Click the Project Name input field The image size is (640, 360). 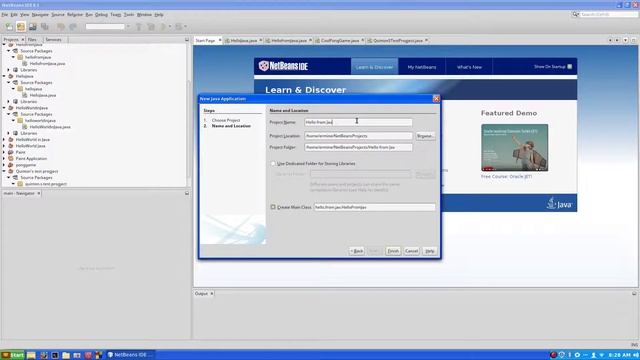coord(358,122)
